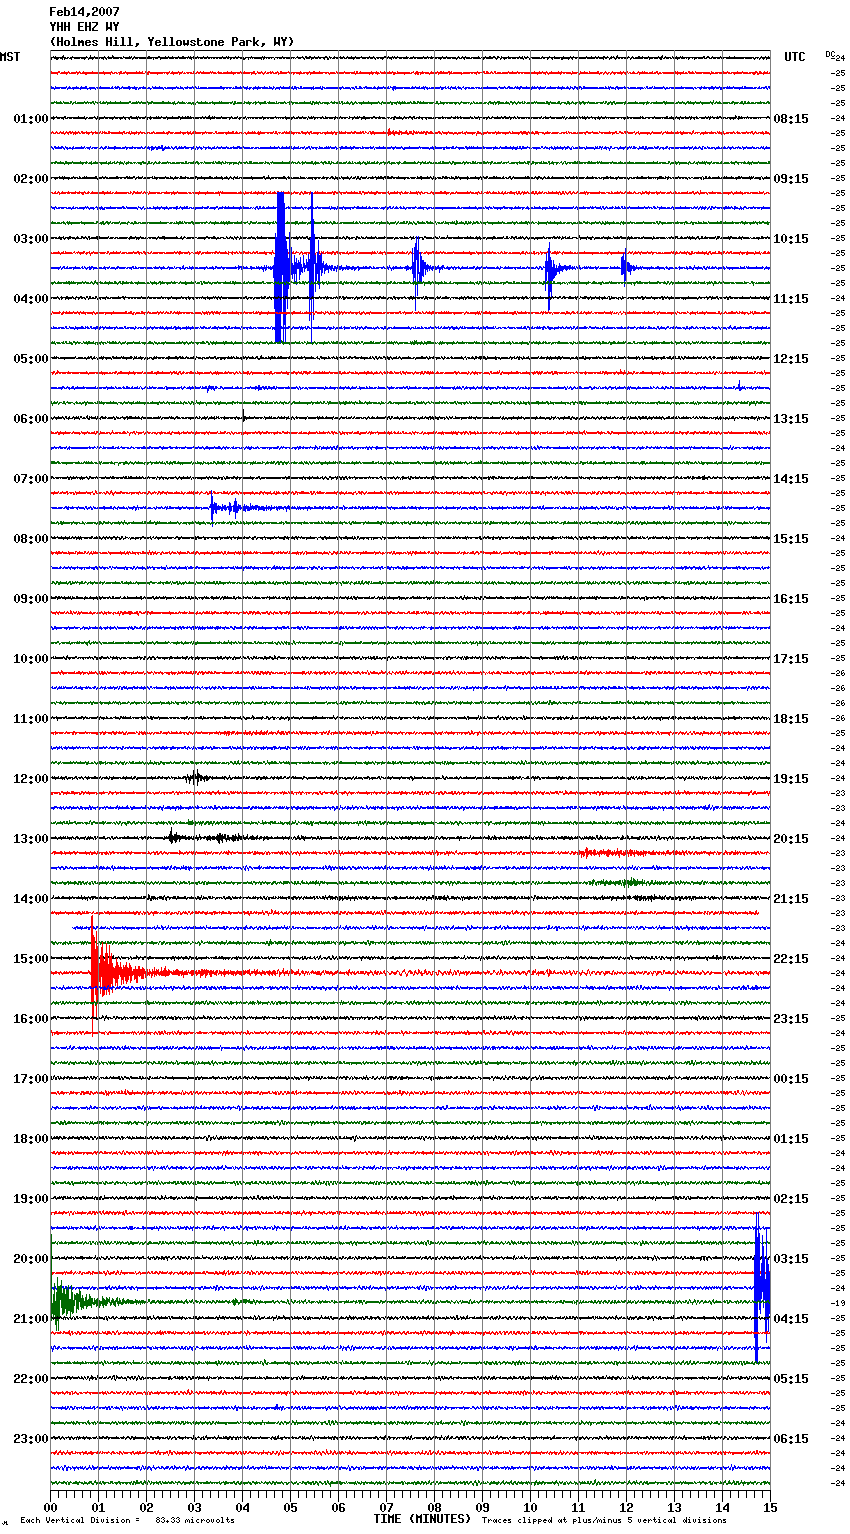This screenshot has height=1534, width=850.
Task: Click the traces clipped footer note
Action: tap(604, 1521)
